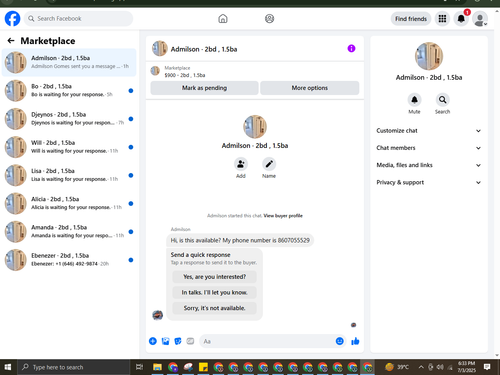Open the account profile menu

[480, 19]
